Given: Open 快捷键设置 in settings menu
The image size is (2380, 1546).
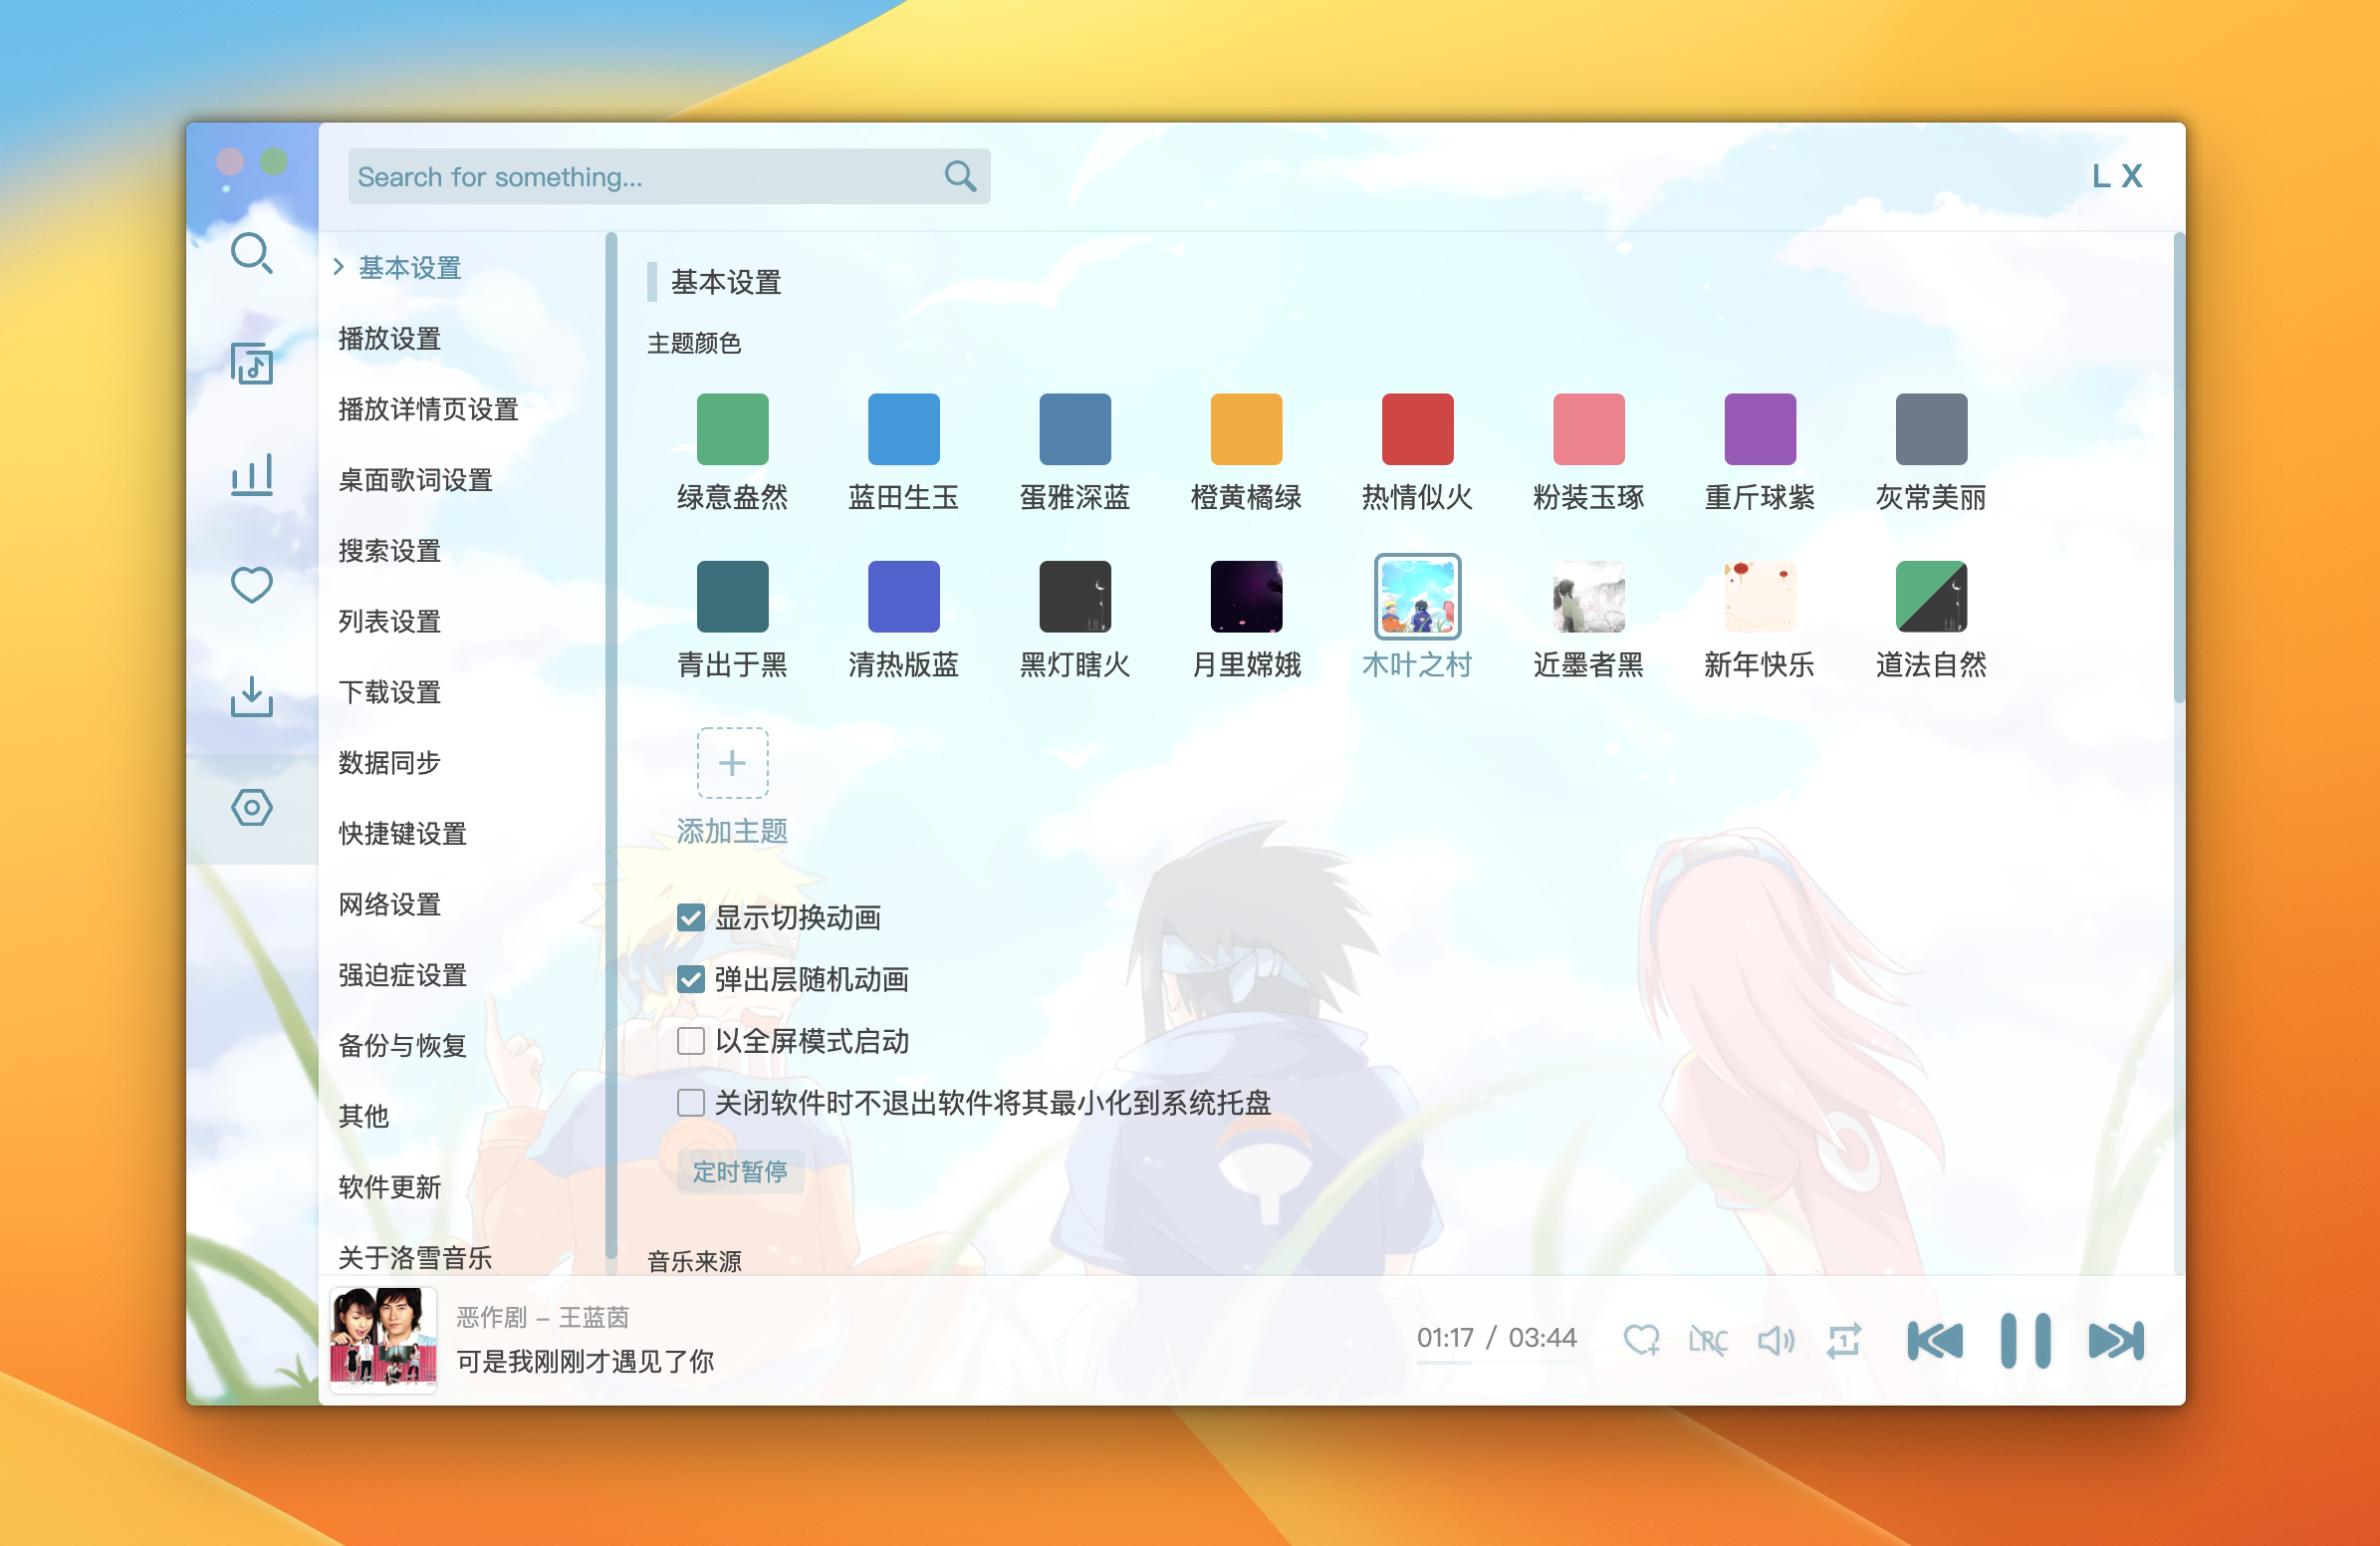Looking at the screenshot, I should click(402, 833).
